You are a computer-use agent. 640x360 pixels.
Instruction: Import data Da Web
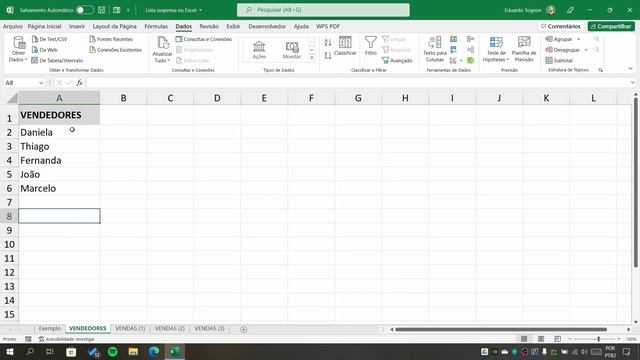tap(44, 50)
